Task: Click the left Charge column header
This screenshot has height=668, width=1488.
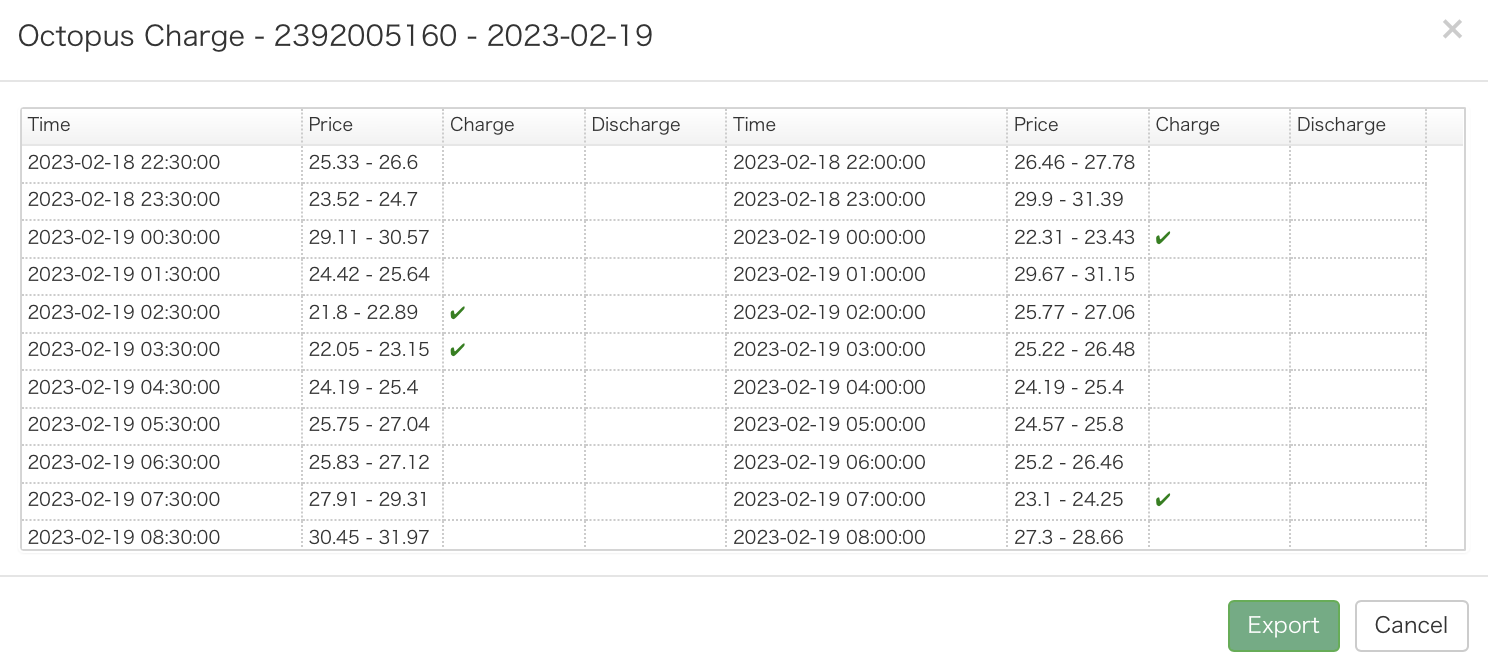Action: (513, 125)
